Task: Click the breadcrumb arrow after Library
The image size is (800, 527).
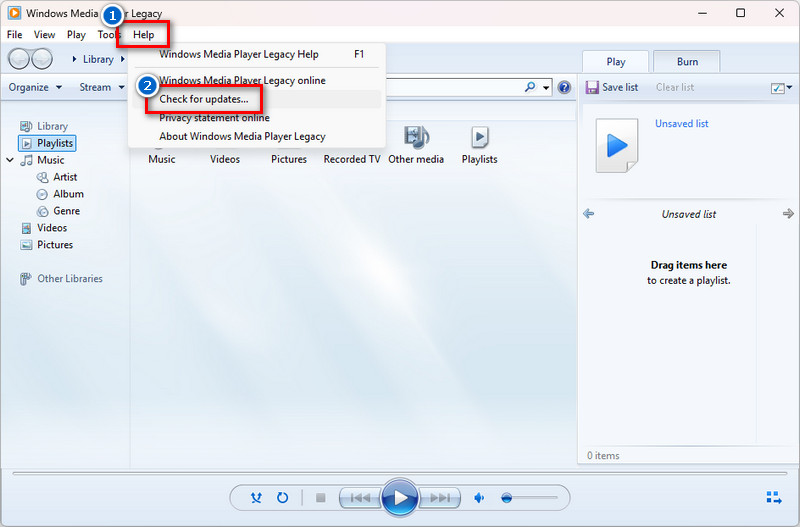Action: pyautogui.click(x=122, y=59)
